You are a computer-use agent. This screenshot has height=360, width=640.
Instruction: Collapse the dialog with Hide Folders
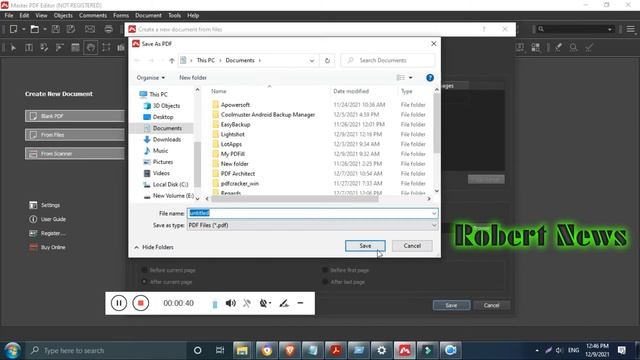(x=153, y=247)
